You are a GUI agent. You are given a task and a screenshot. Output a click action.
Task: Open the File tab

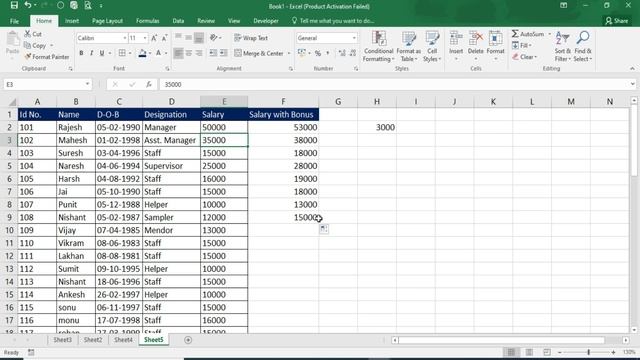pos(14,21)
